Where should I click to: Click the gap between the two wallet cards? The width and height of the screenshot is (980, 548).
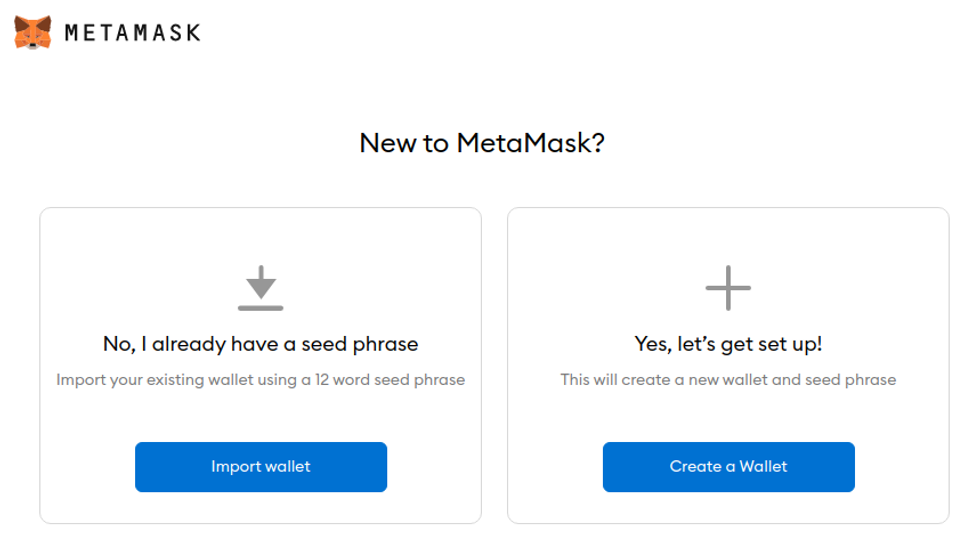tap(494, 365)
